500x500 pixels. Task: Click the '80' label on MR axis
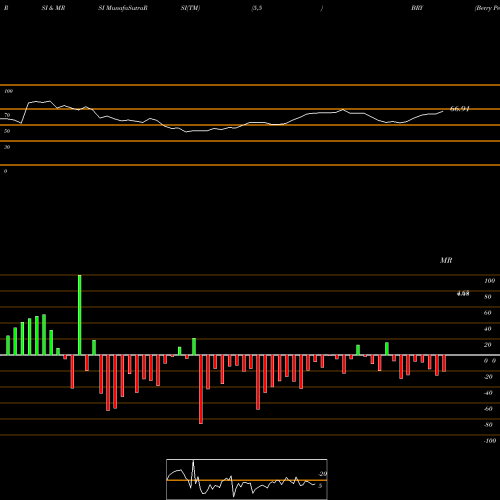[488, 297]
